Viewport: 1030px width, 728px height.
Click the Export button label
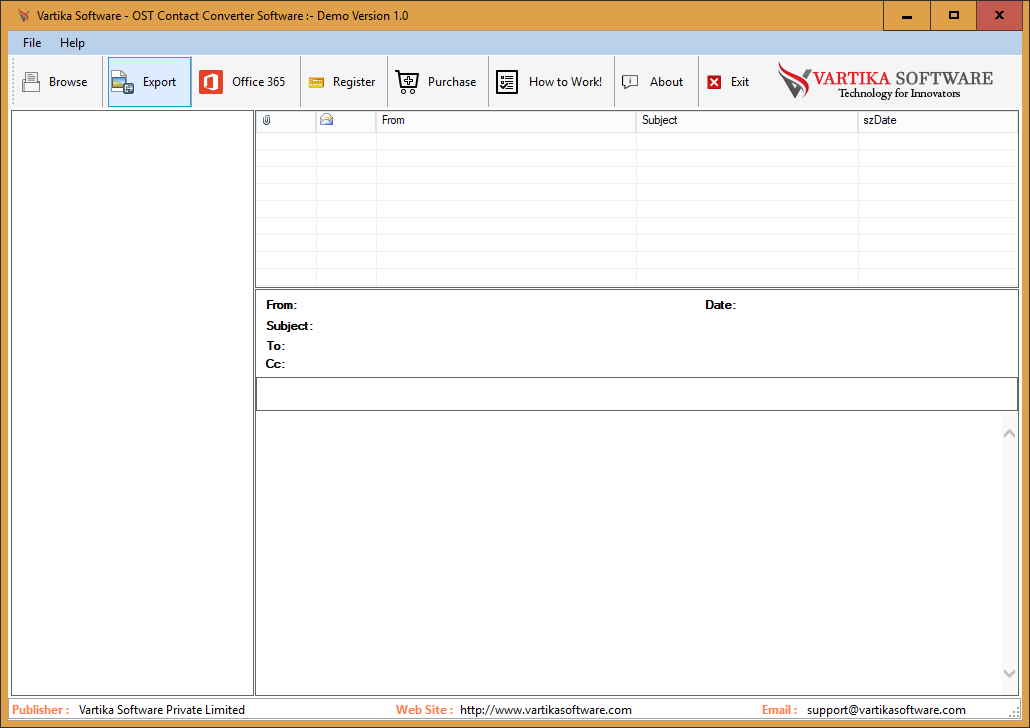(160, 82)
